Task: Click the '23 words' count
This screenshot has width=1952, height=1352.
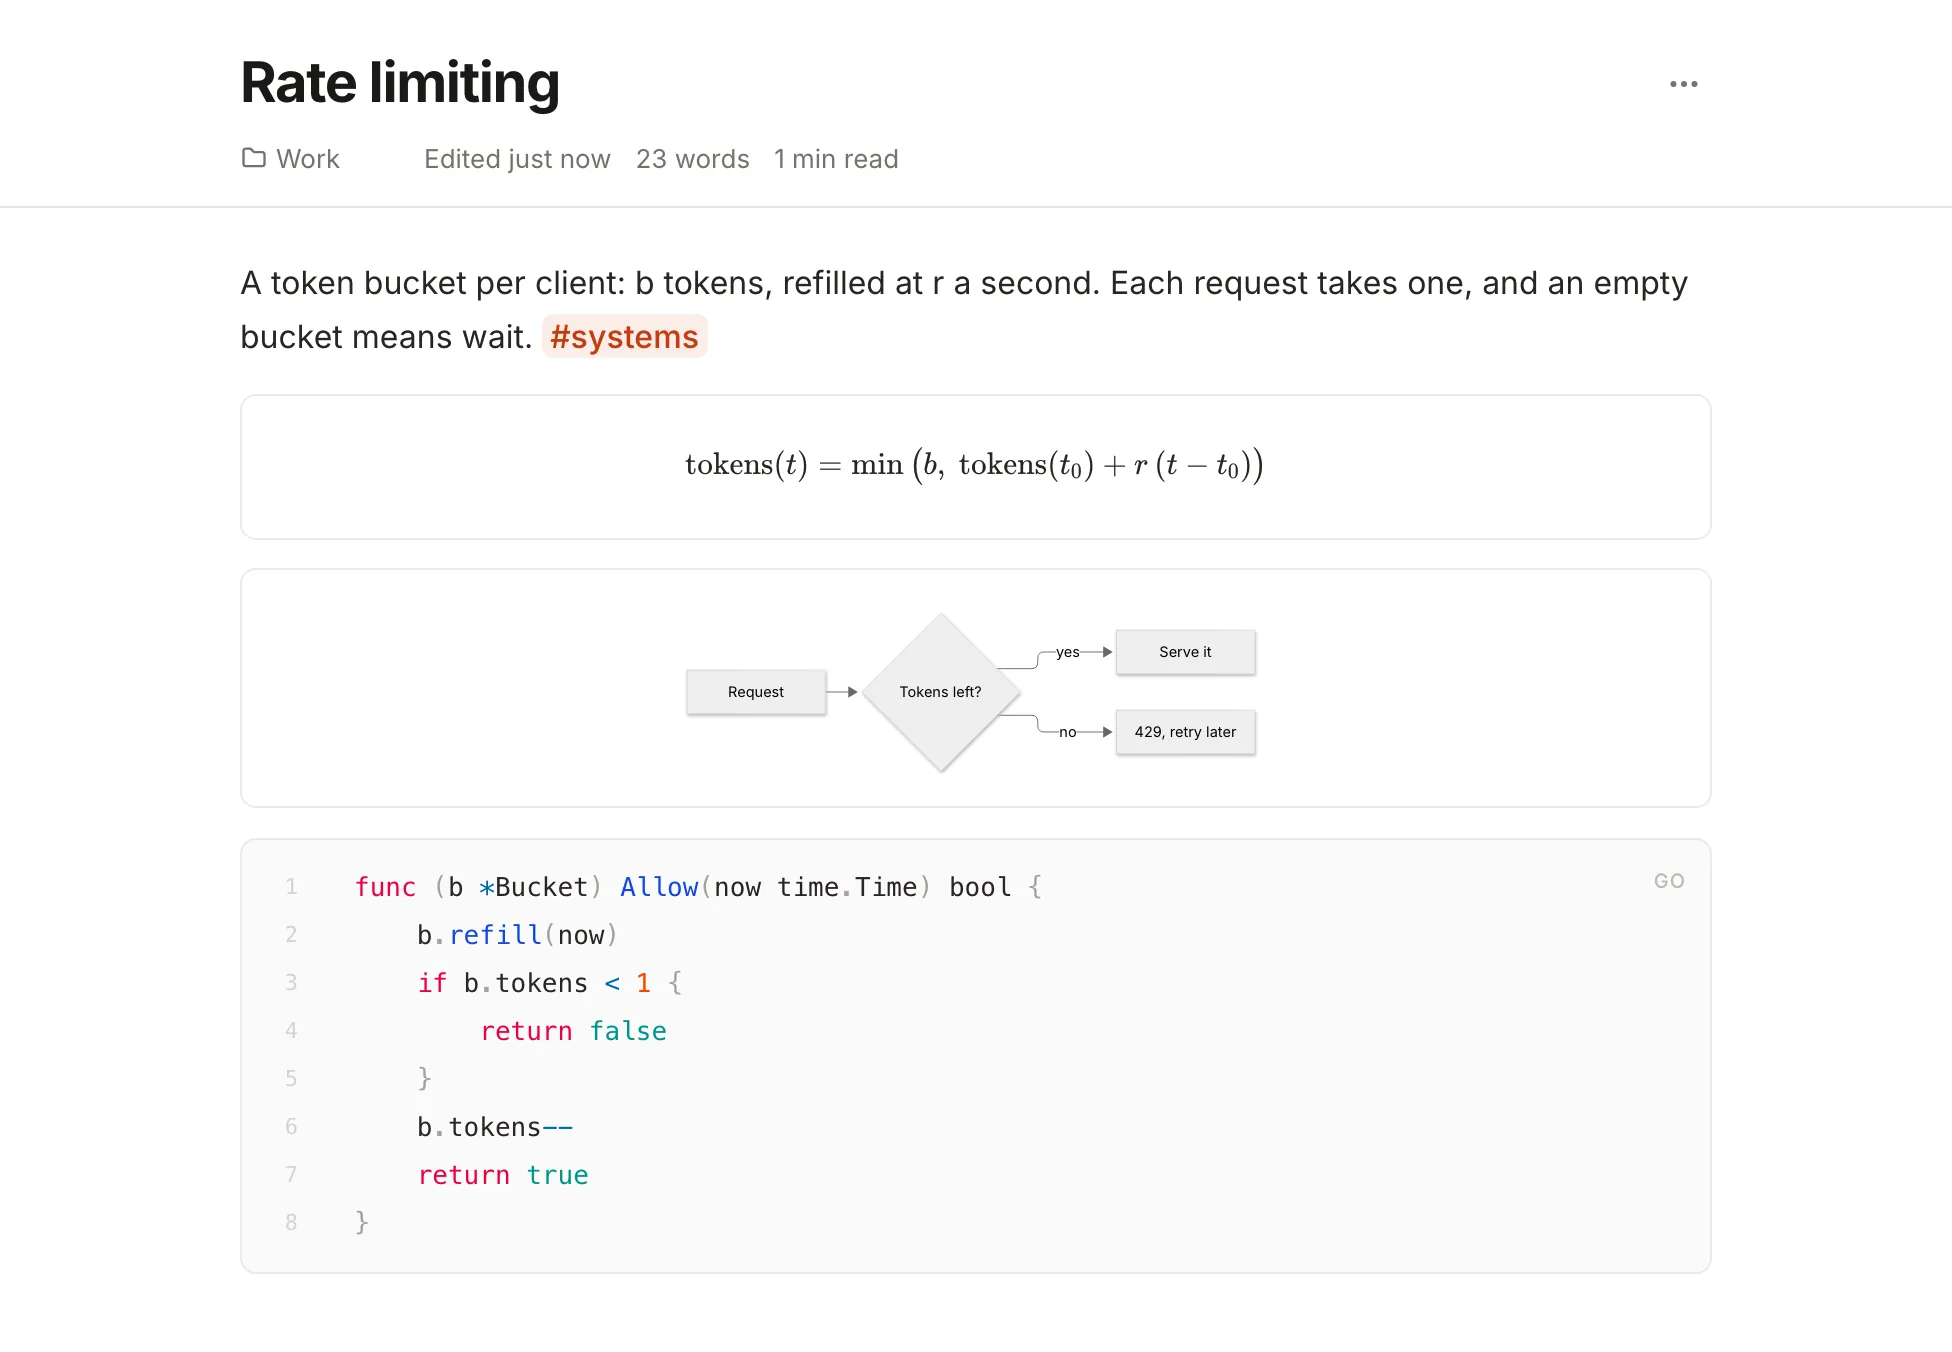Action: 693,159
